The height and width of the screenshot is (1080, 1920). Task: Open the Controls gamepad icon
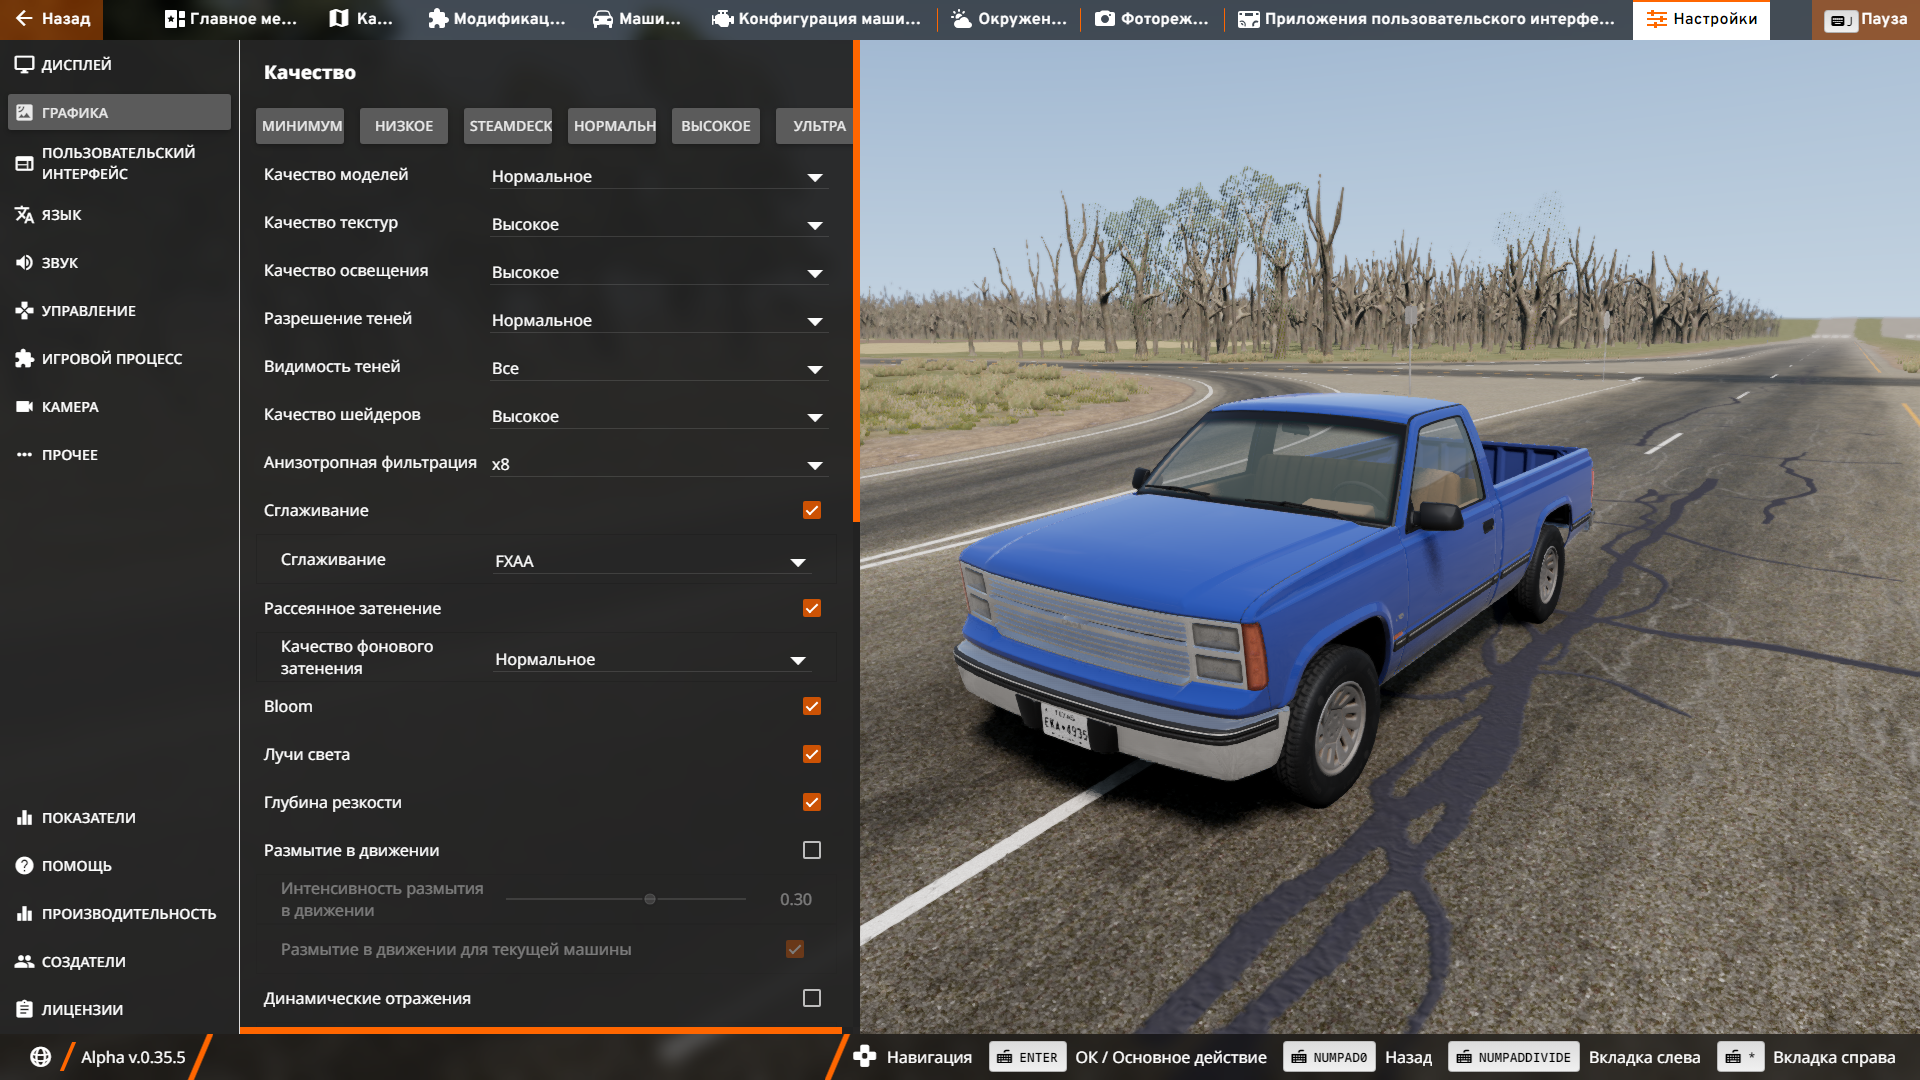pos(24,311)
